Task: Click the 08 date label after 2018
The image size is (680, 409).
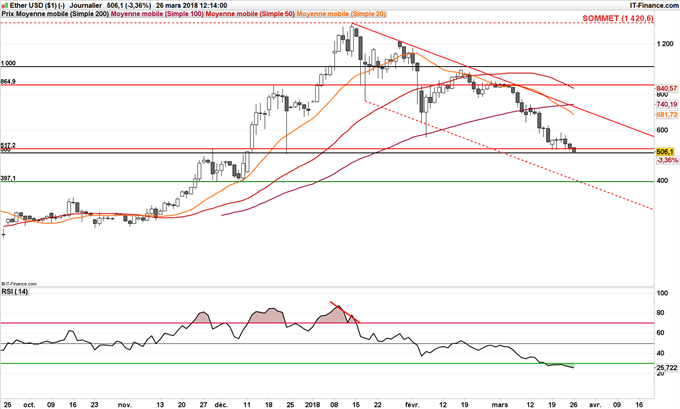Action: coord(334,405)
